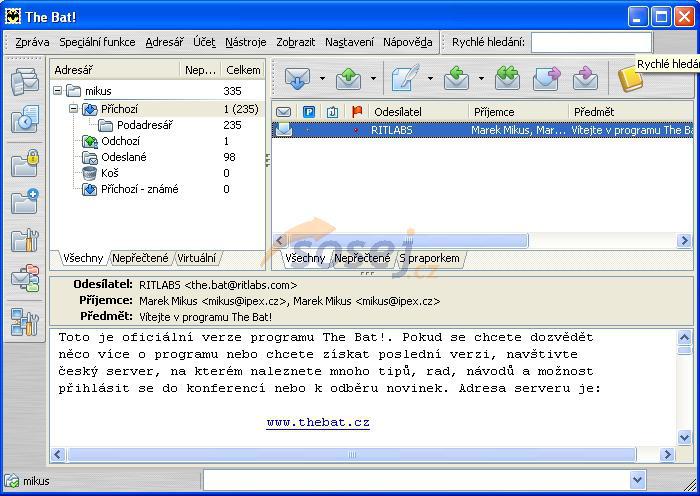
Task: Click the reply to all toolbar icon
Action: pos(507,79)
